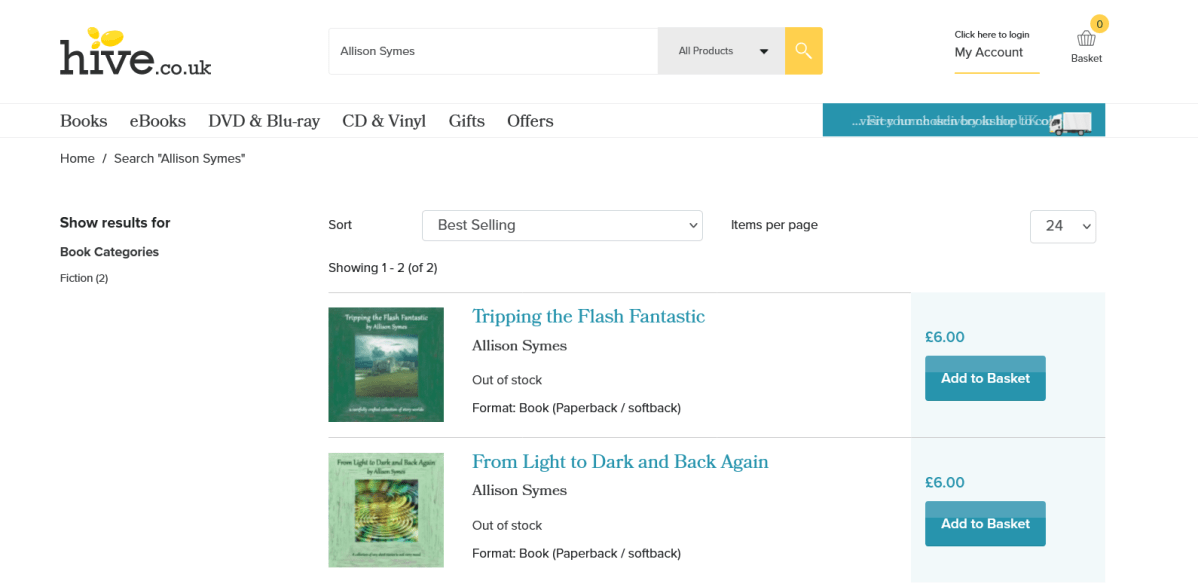Add From Light to Dark to basket
Viewport: 1198px width, 584px height.
coord(985,524)
